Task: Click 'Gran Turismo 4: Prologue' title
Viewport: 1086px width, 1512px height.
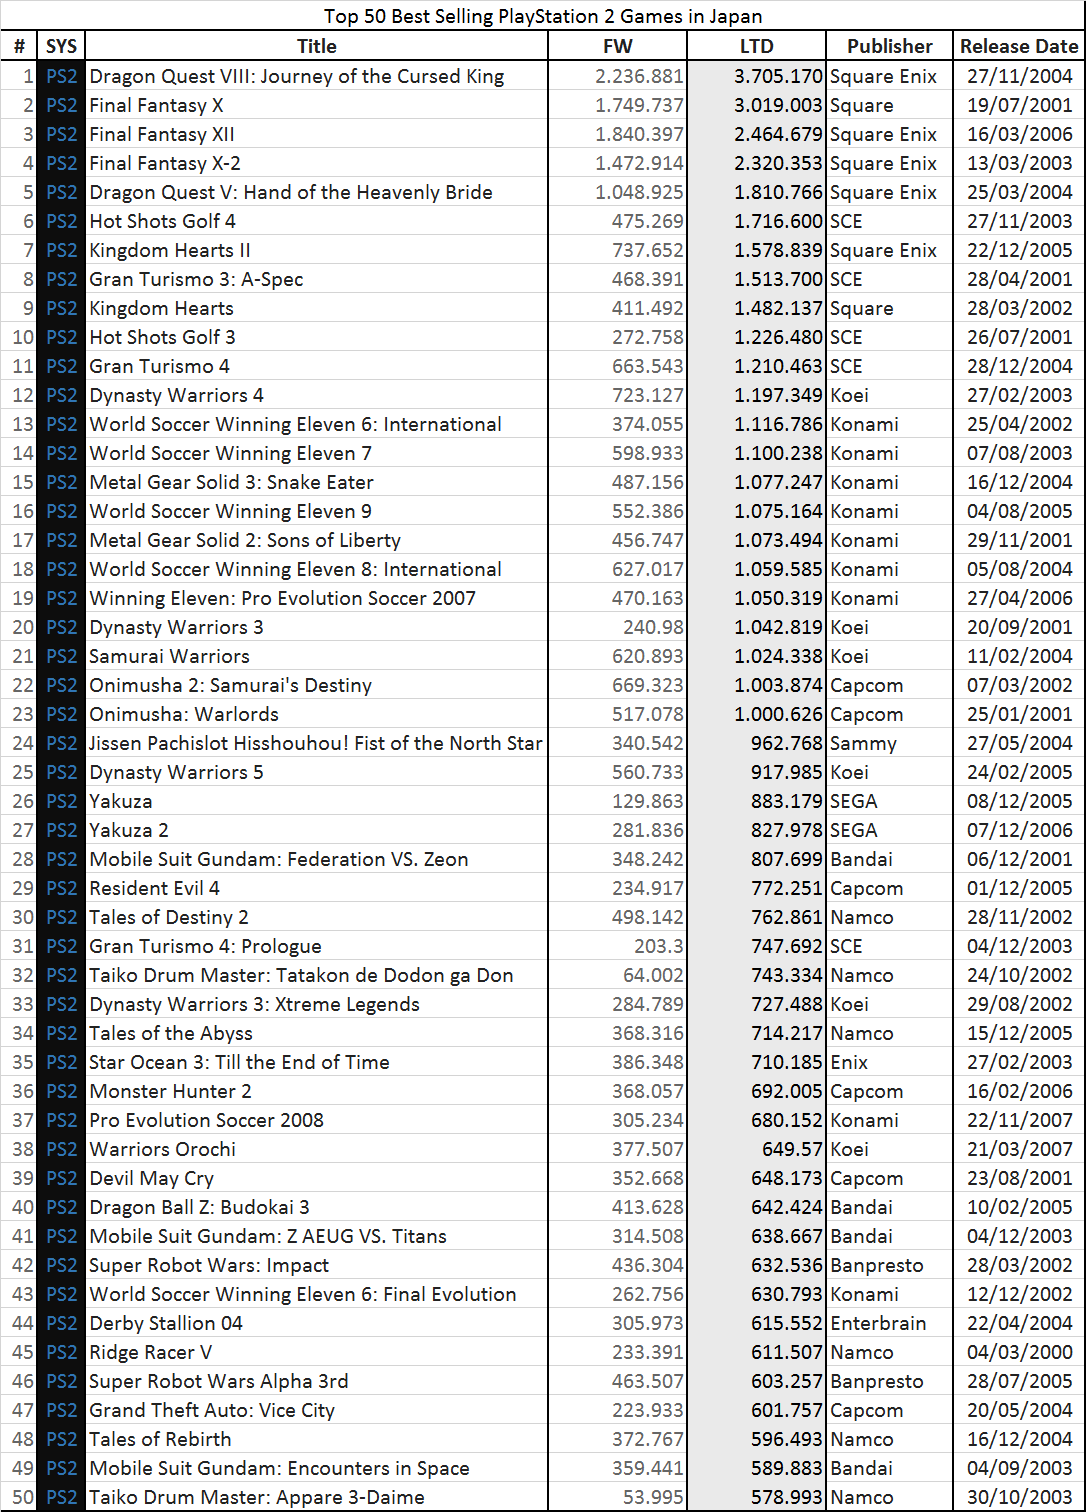Action: (x=205, y=946)
